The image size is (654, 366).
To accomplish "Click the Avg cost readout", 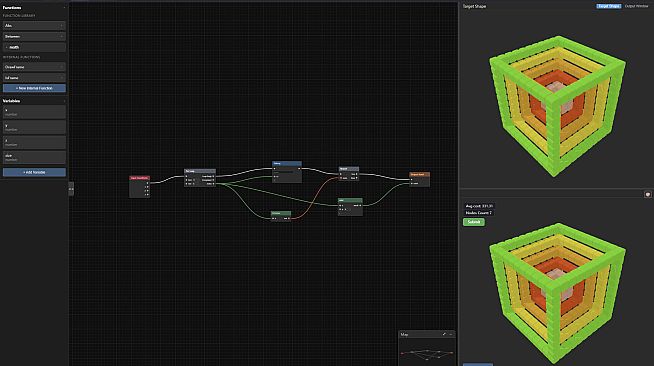I will pos(479,206).
